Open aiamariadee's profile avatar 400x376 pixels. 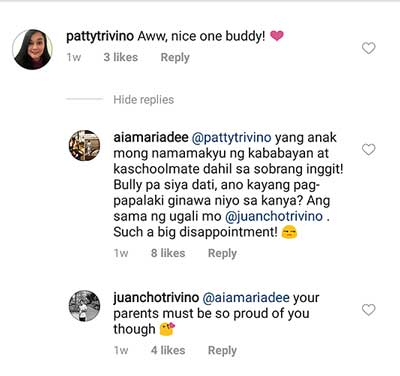click(x=84, y=146)
